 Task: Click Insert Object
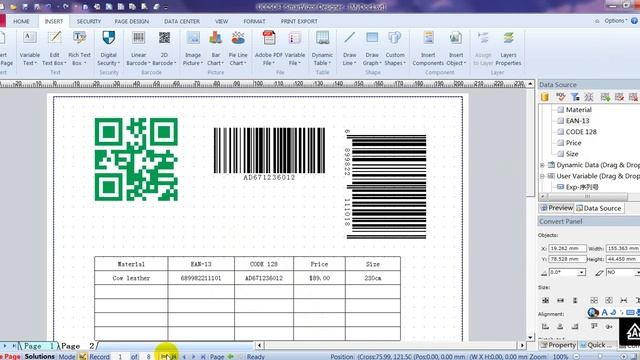[456, 48]
